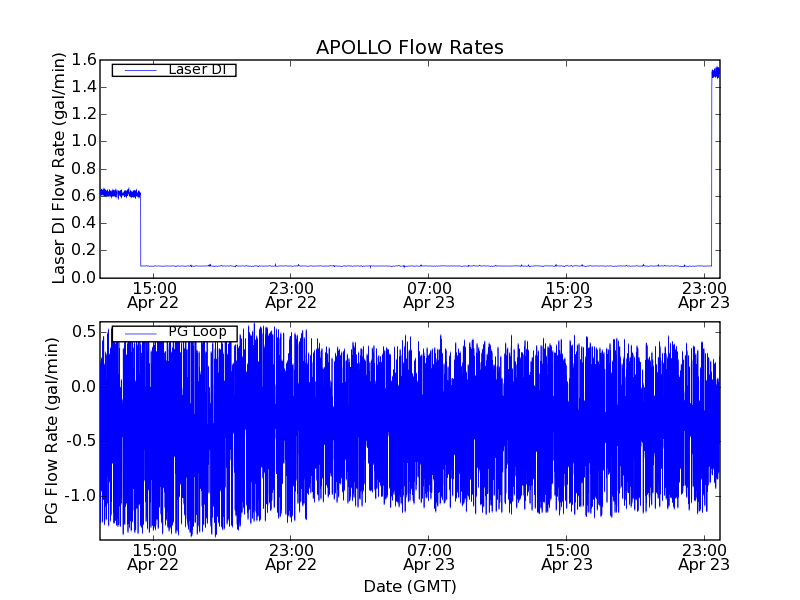The image size is (800, 600).
Task: Click the Laser DI spike near 1.5 at right
Action: click(x=715, y=72)
